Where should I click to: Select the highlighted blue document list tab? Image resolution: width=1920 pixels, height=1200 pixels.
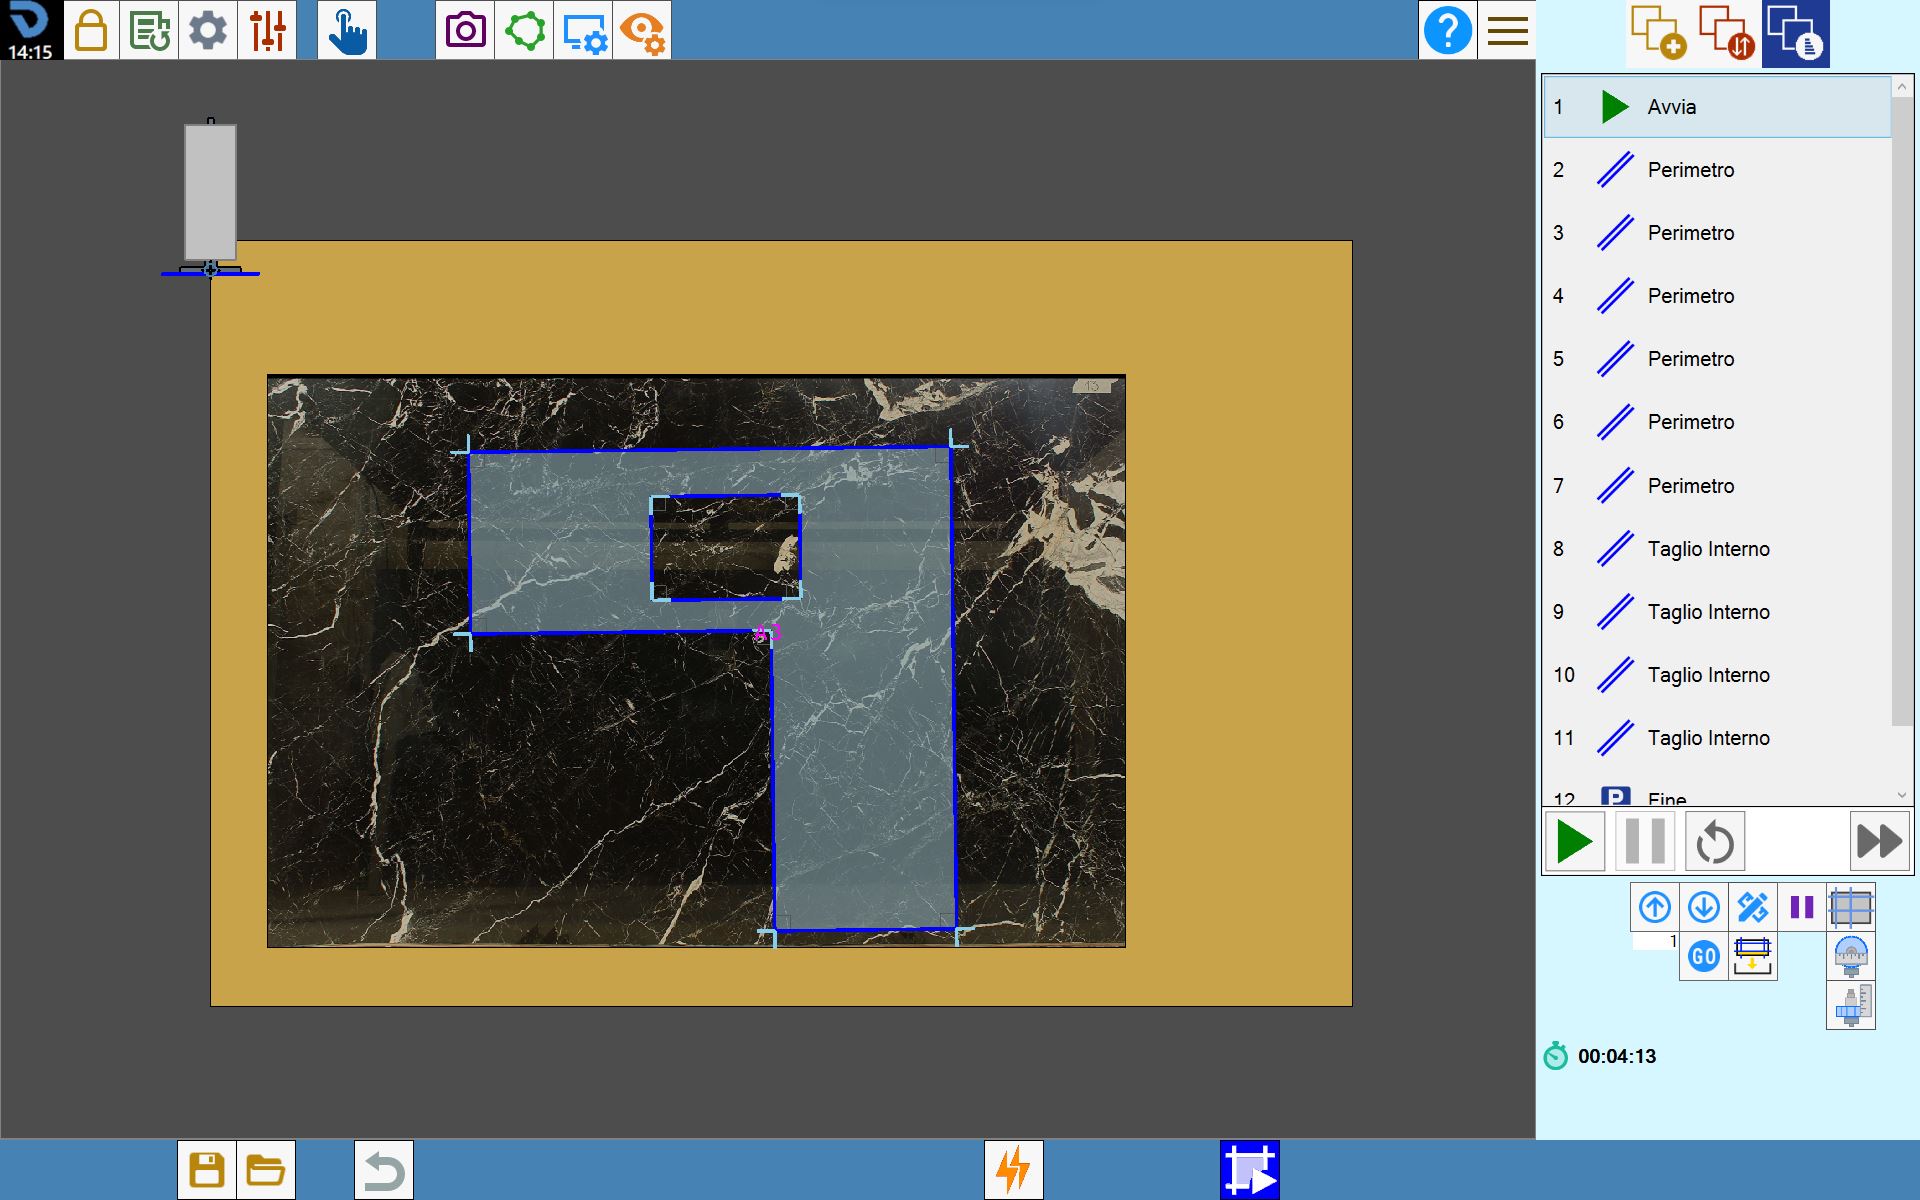click(x=1796, y=33)
